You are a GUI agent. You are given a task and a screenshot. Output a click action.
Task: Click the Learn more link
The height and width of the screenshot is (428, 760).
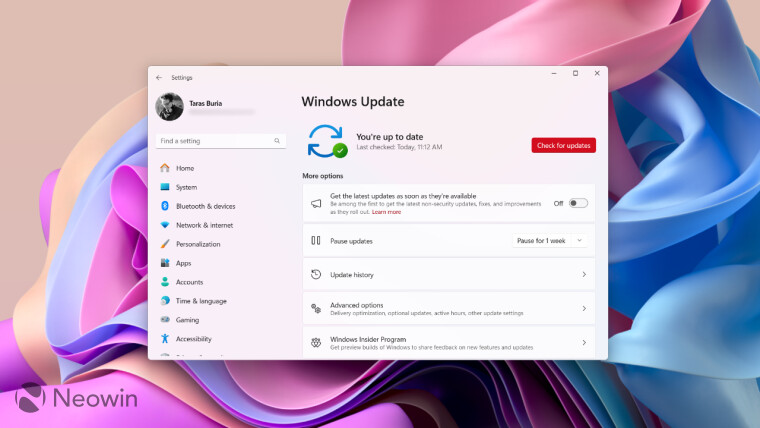pyautogui.click(x=386, y=212)
